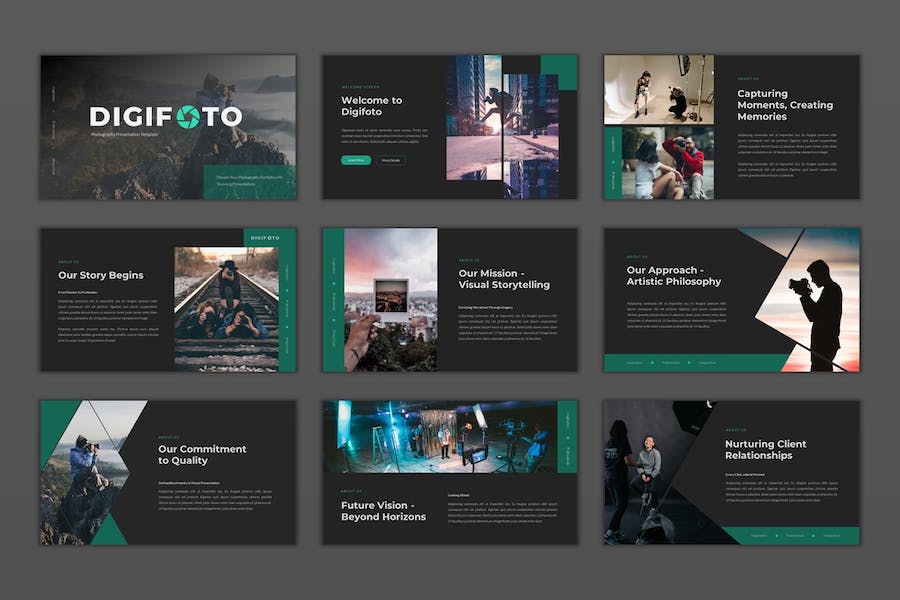Click the photographer in red jacket photo

tap(668, 163)
